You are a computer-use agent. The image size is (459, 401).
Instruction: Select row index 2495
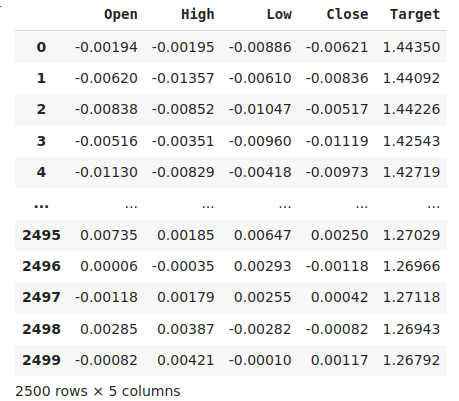pyautogui.click(x=41, y=235)
